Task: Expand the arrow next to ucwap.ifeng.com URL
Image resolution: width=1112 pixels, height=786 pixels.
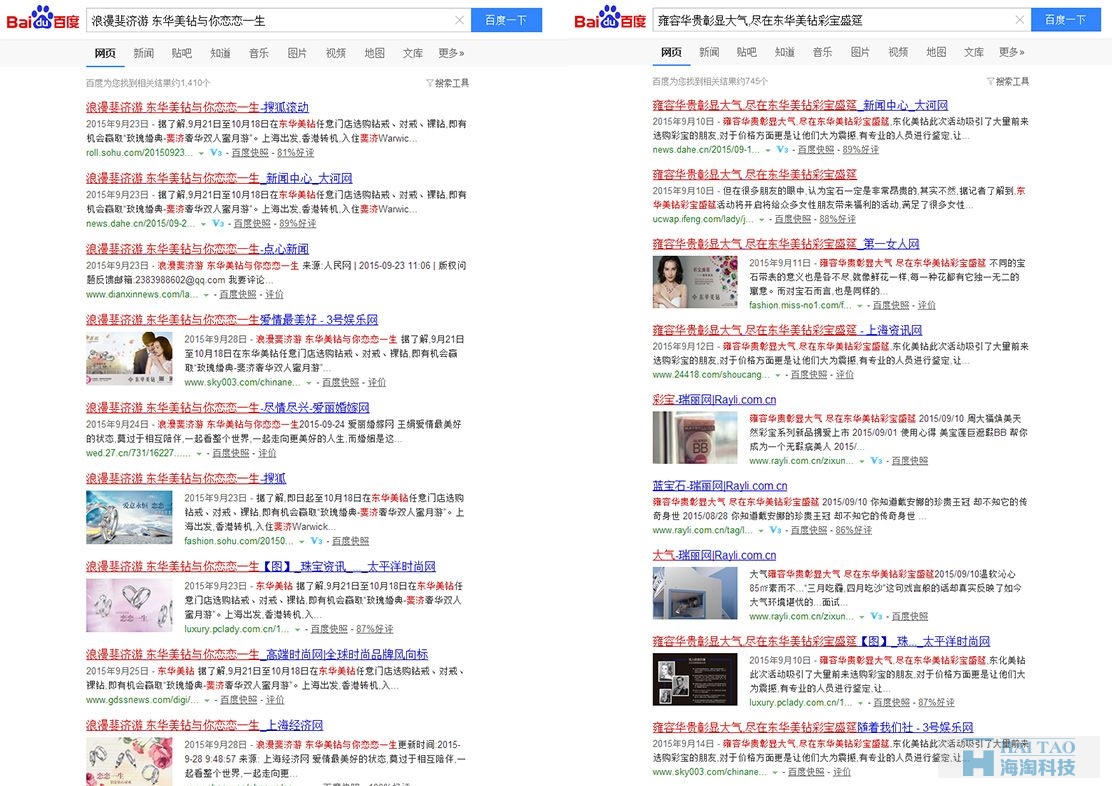Action: coord(762,220)
